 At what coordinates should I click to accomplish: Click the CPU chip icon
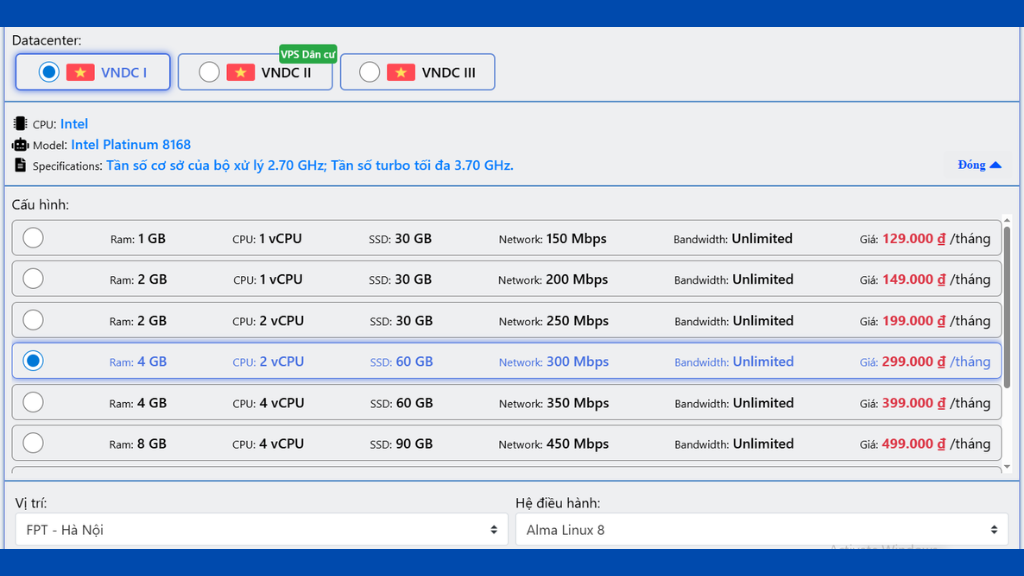[x=20, y=124]
